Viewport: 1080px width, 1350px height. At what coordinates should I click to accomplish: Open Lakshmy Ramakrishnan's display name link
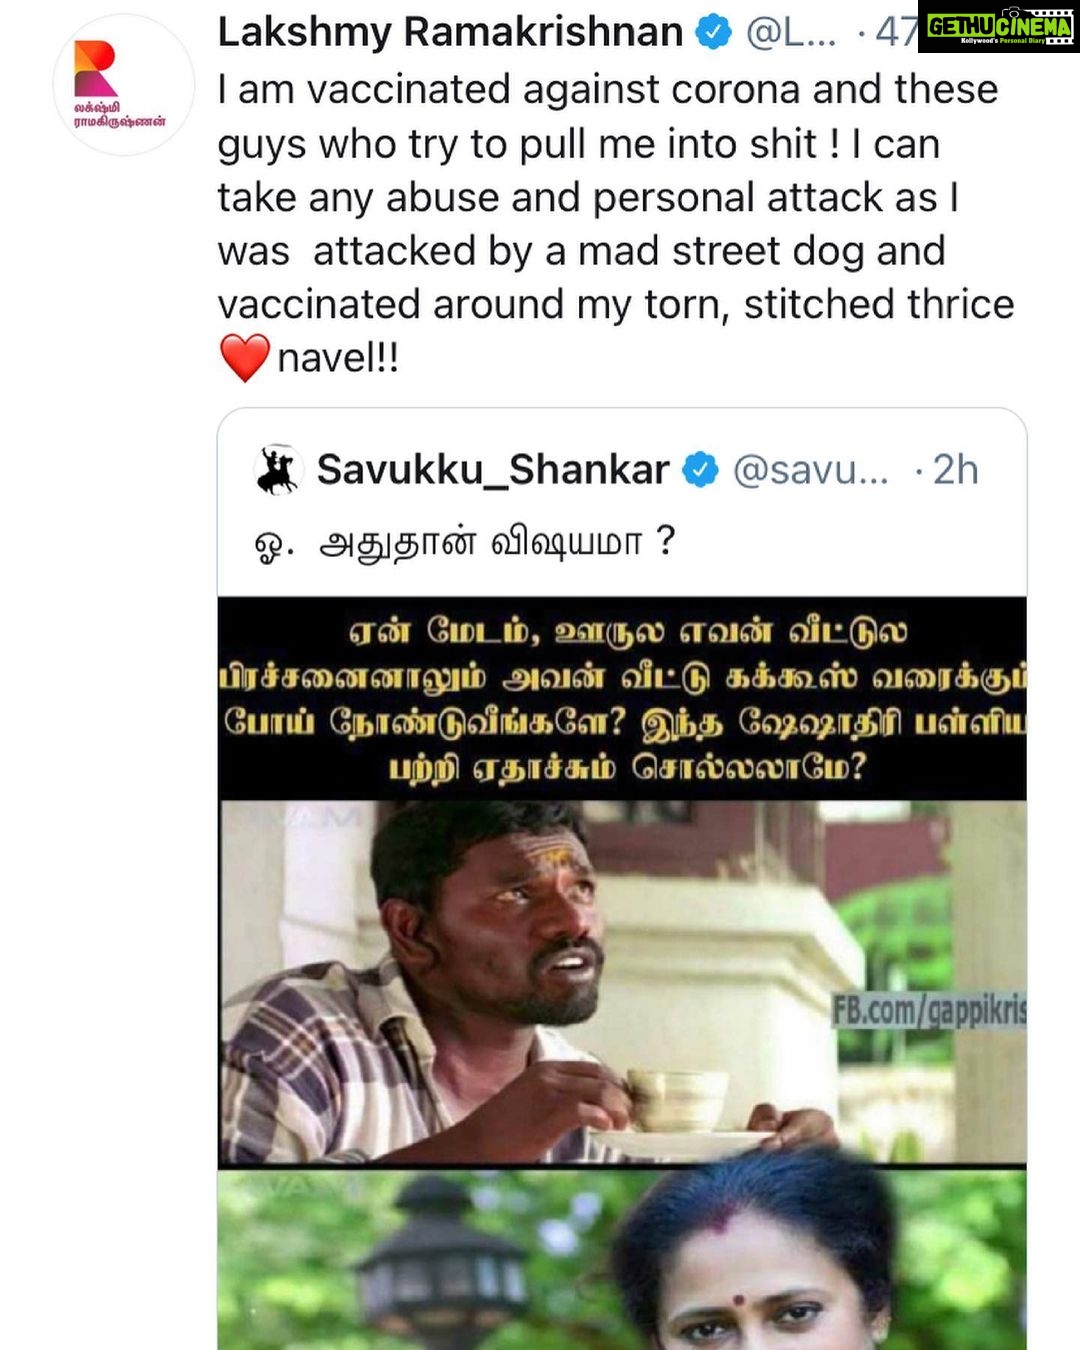450,32
